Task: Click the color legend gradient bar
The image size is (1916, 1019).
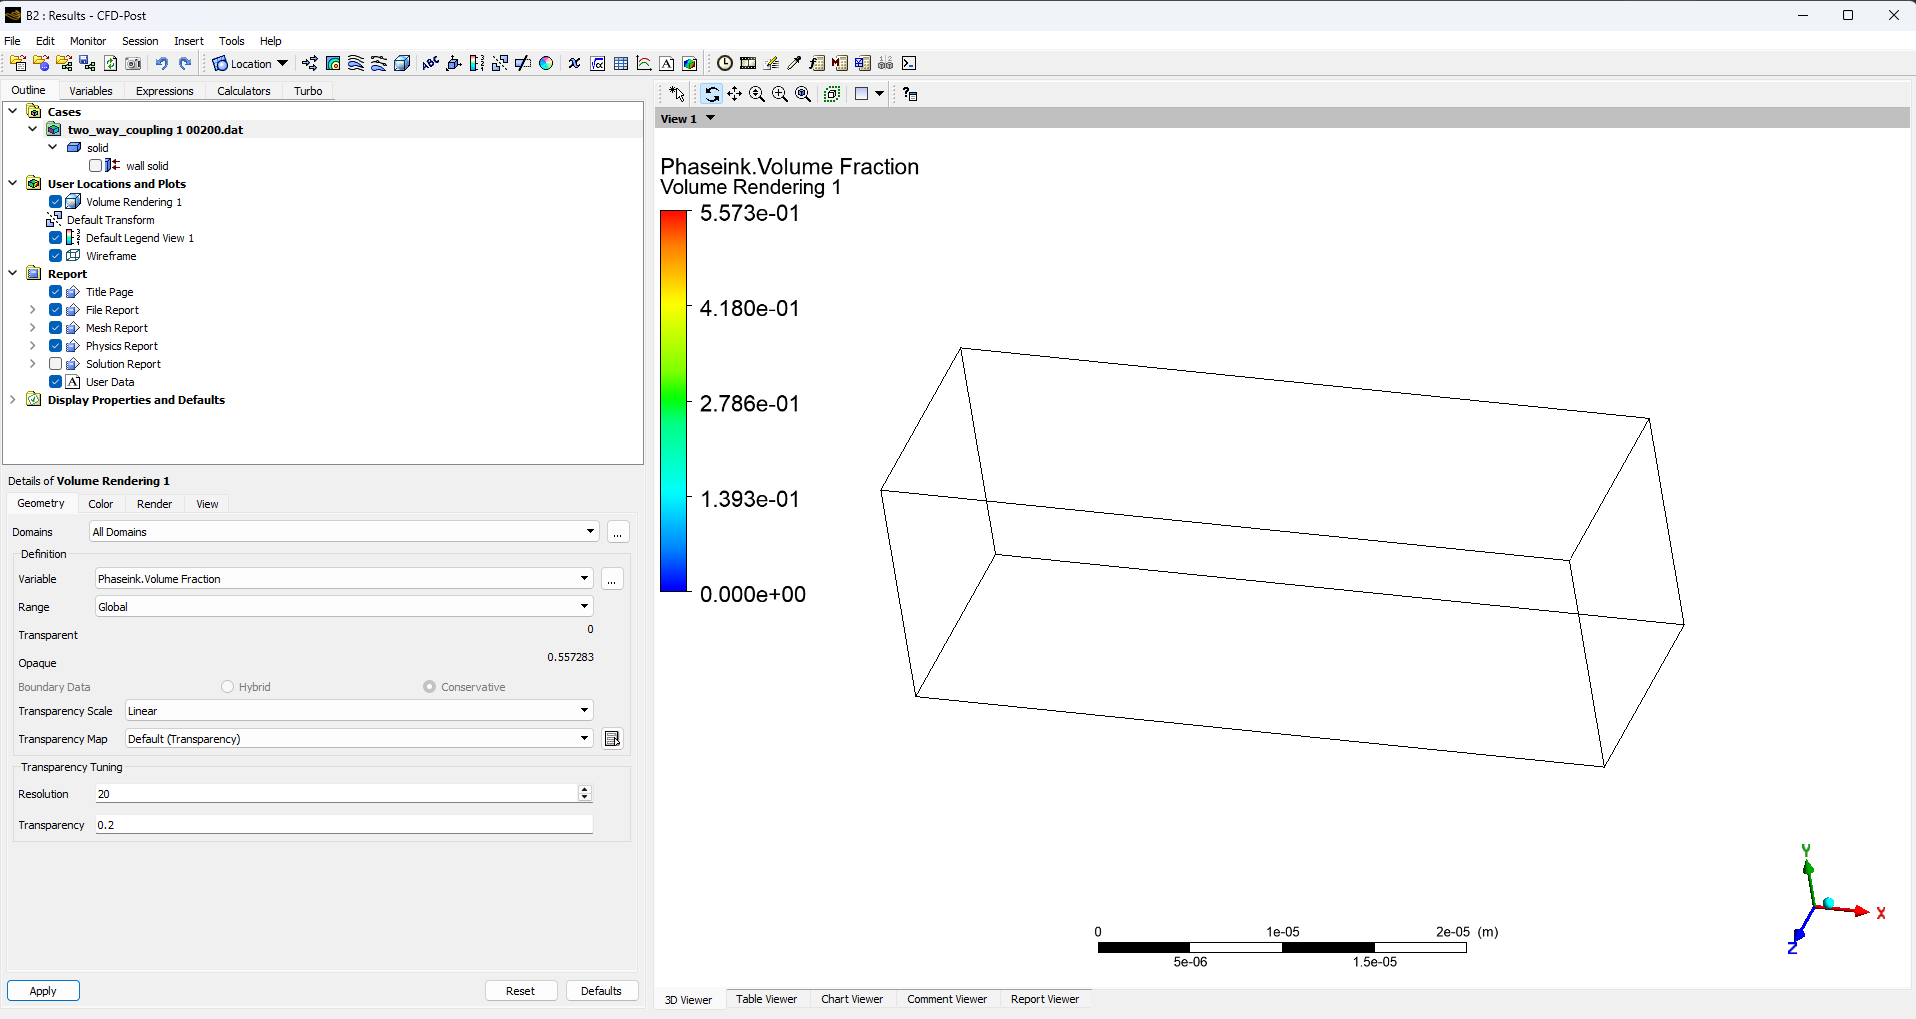Action: point(674,401)
